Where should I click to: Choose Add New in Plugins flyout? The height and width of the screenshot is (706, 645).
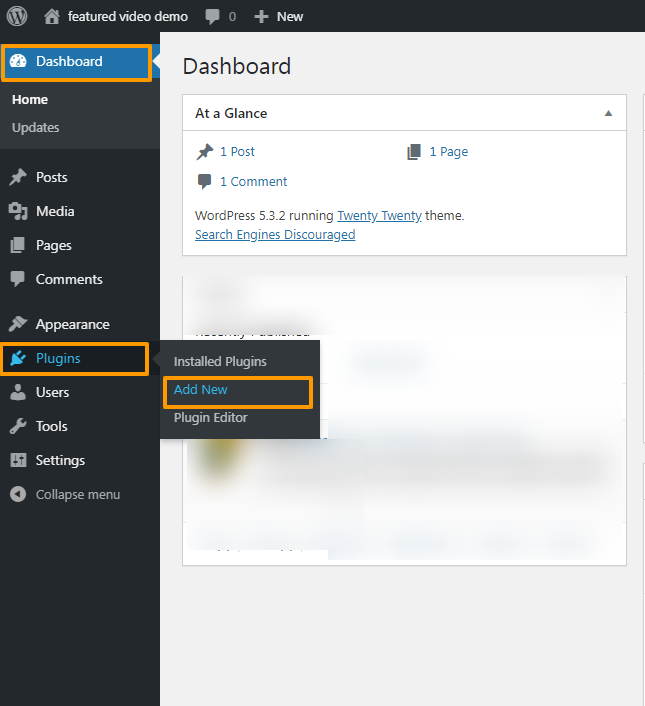[200, 389]
